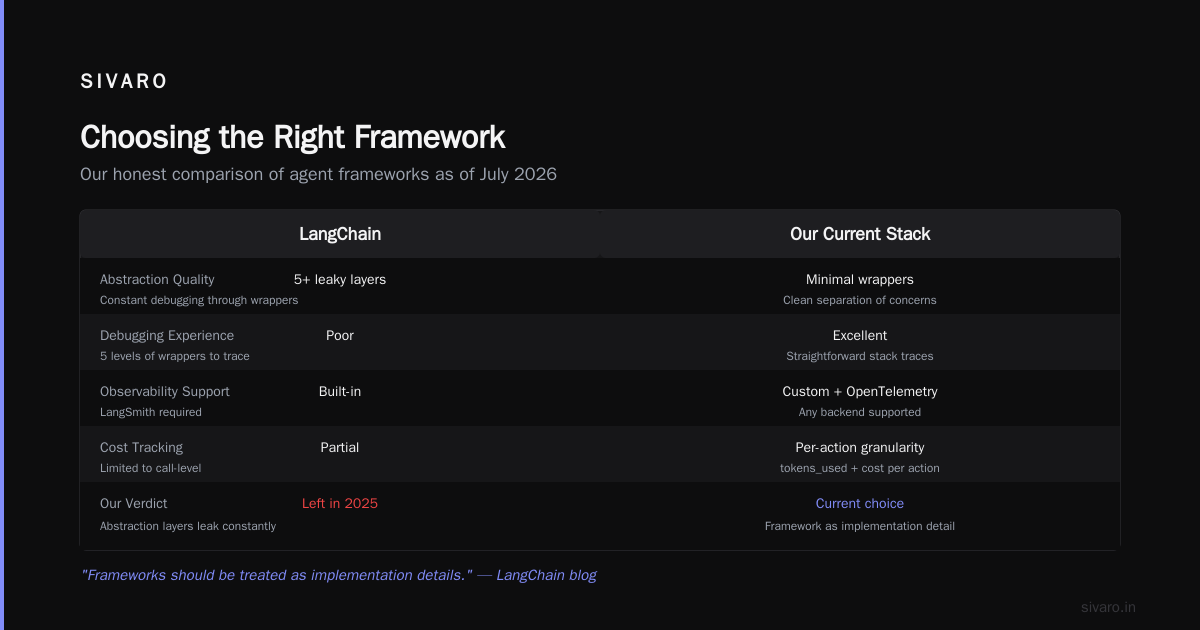
Task: Select the Custom + OpenTelemetry cell
Action: click(x=860, y=392)
